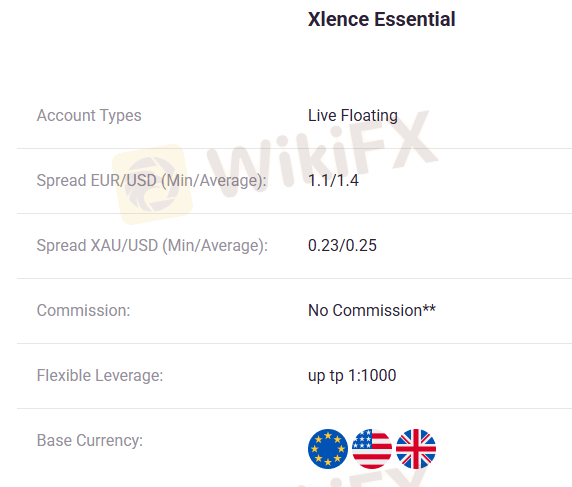572x487 pixels.
Task: Click the word Essential in the title
Action: point(415,19)
